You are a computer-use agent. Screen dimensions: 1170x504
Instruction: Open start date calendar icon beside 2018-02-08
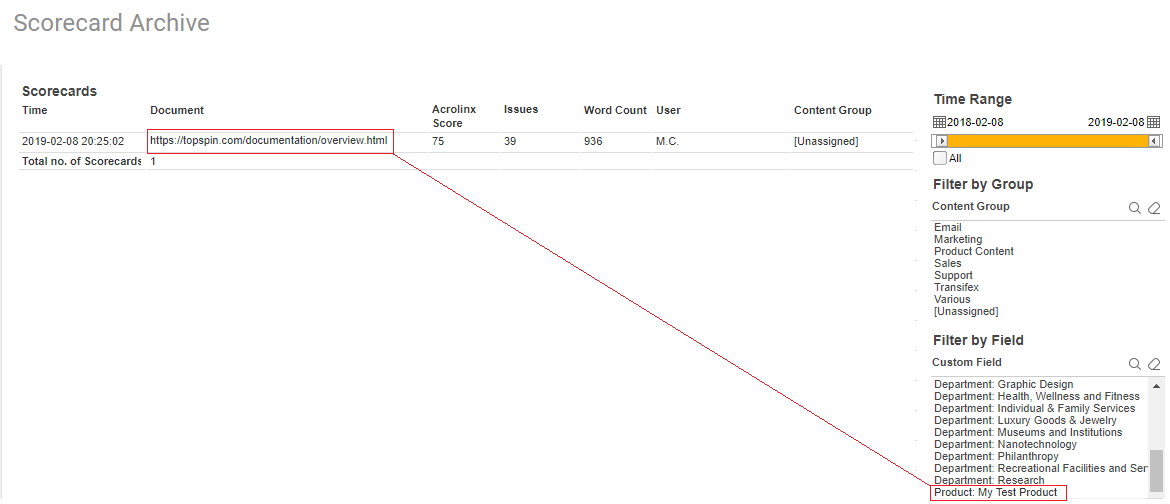[x=939, y=122]
